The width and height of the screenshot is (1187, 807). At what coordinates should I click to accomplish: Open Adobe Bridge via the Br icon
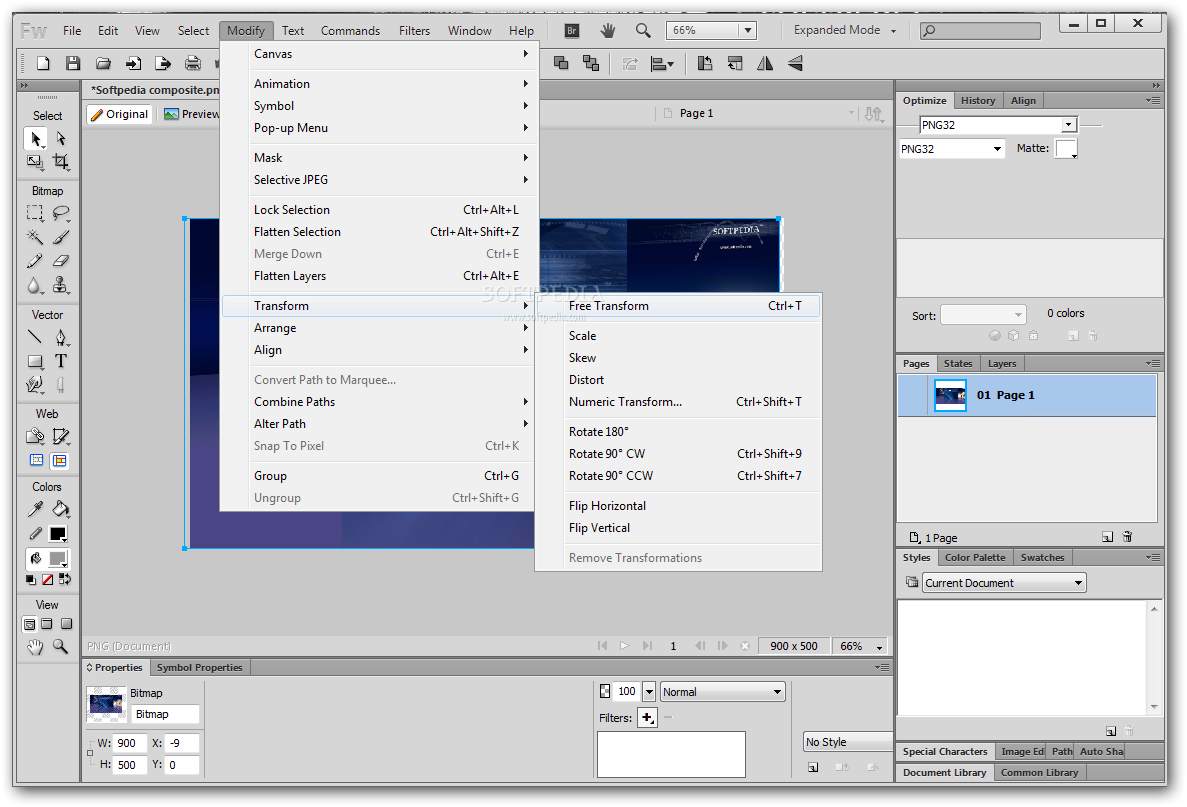[x=572, y=30]
